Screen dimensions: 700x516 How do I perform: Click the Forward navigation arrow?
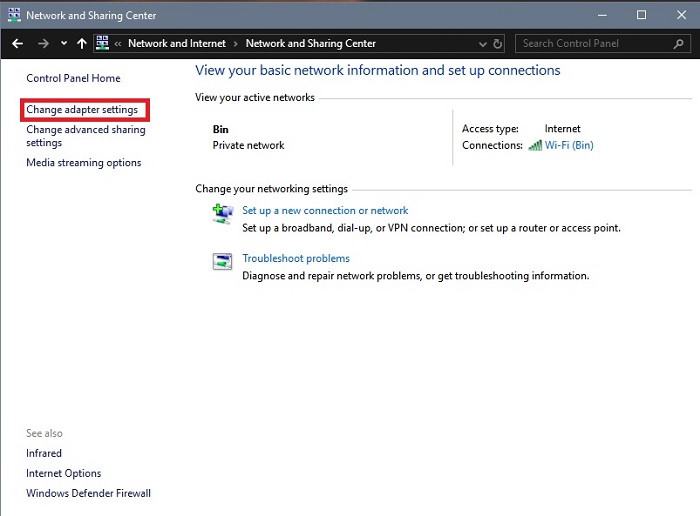click(43, 44)
